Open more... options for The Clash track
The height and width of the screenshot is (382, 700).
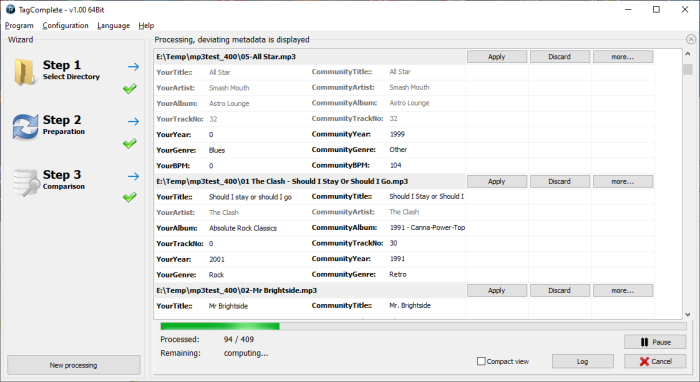623,182
